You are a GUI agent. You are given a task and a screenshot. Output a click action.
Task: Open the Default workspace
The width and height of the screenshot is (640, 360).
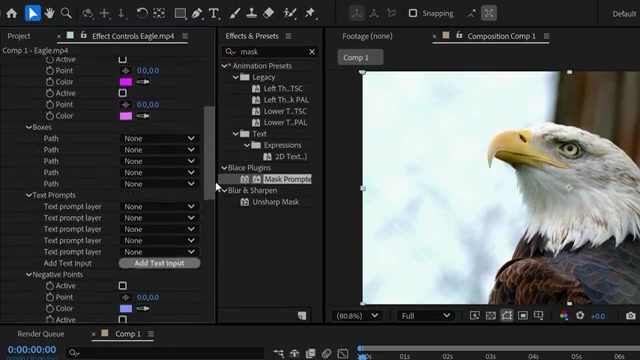[x=624, y=14]
